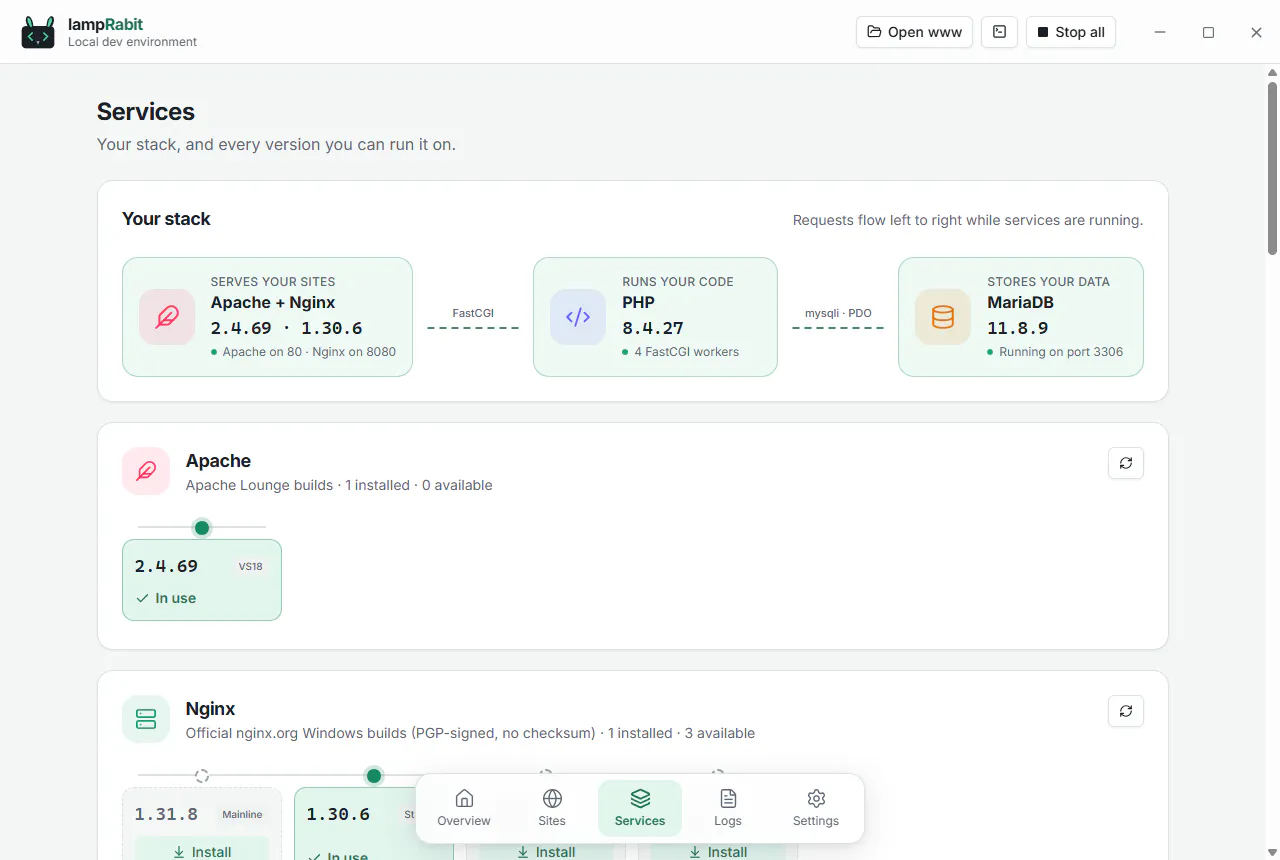Screen dimensions: 1280x860
Task: Click the PHP code brackets icon
Action: 578,317
